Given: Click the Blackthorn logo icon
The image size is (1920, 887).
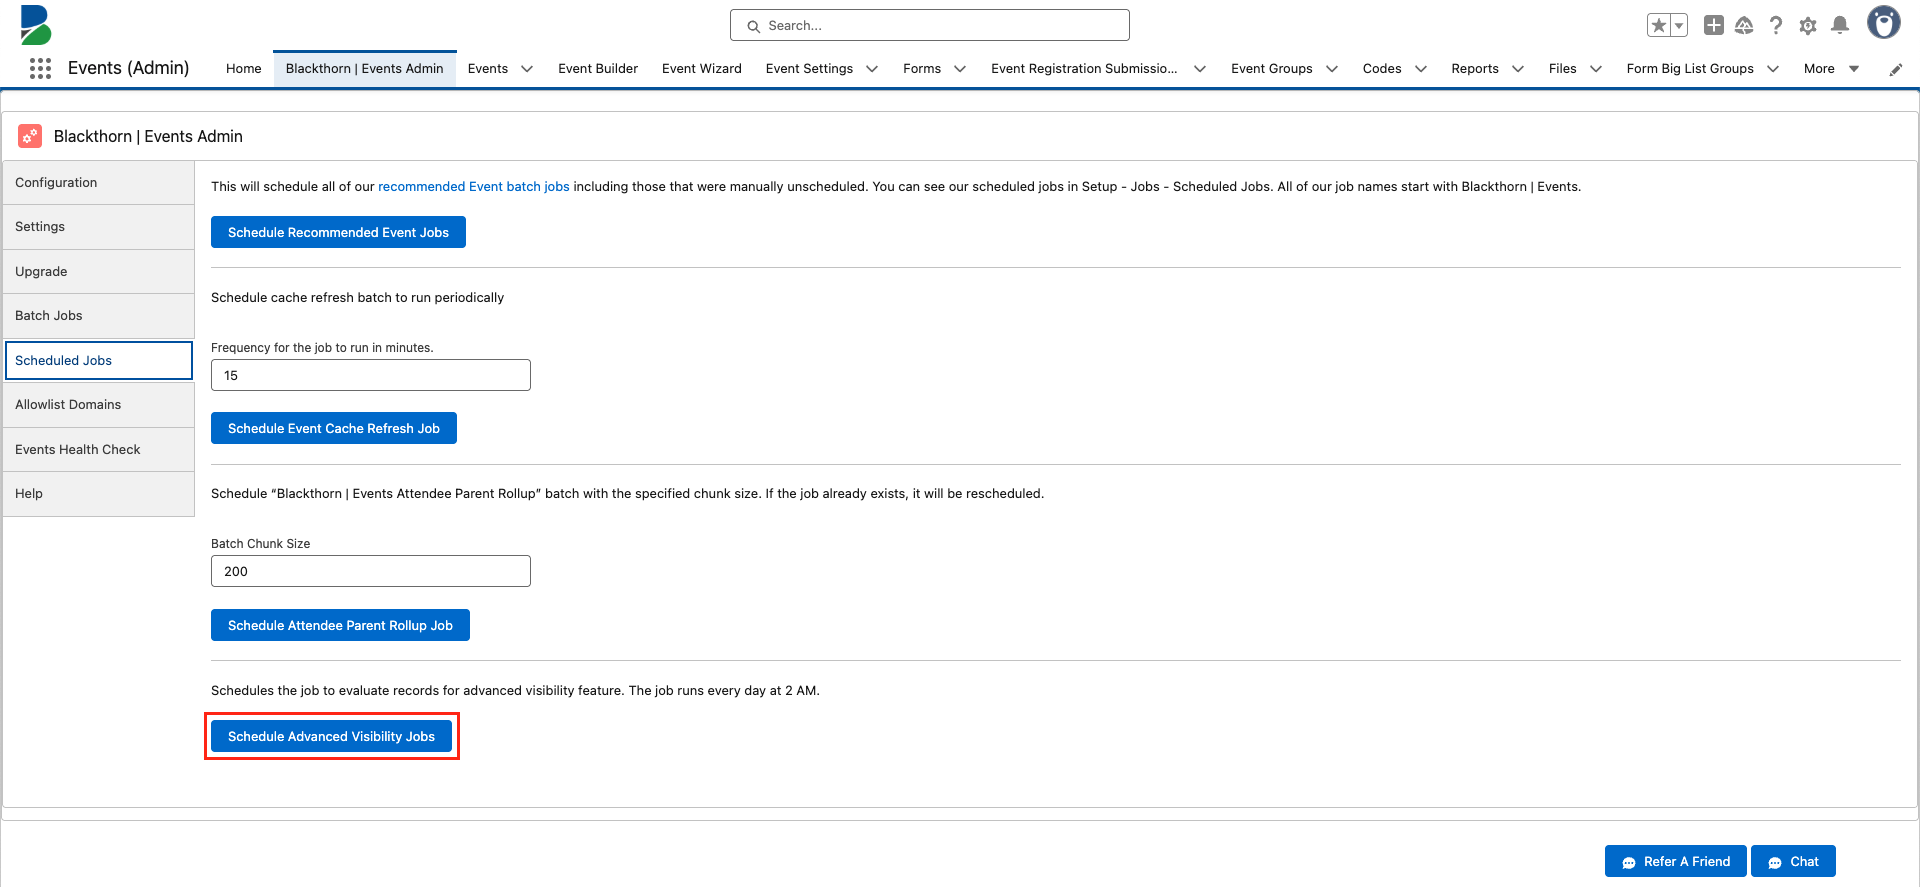Looking at the screenshot, I should pyautogui.click(x=35, y=25).
